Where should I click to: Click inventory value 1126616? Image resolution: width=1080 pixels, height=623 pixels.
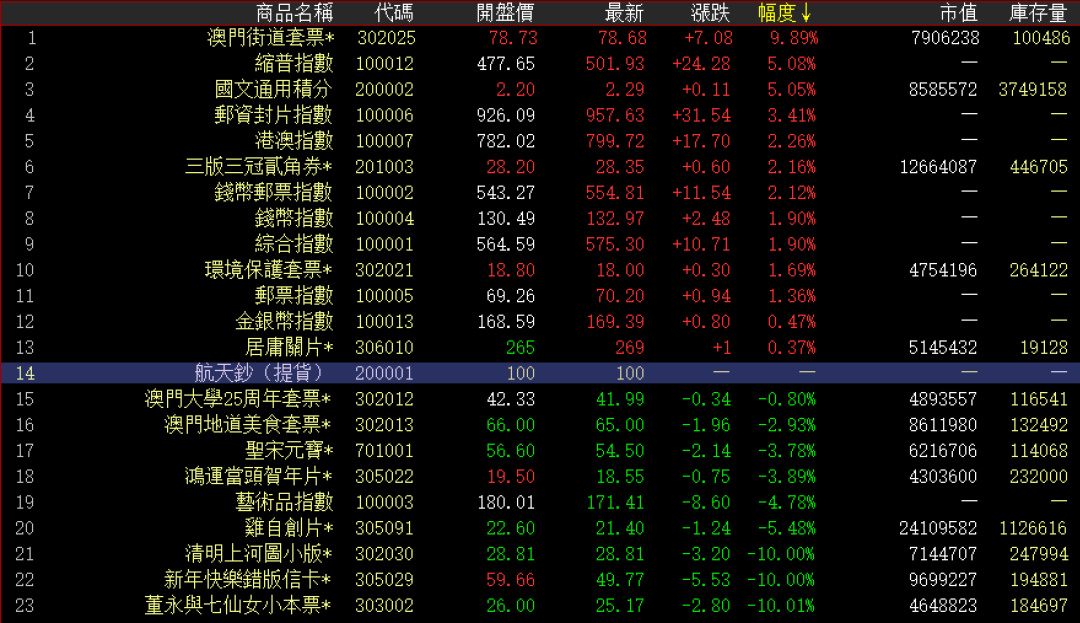tap(1033, 529)
